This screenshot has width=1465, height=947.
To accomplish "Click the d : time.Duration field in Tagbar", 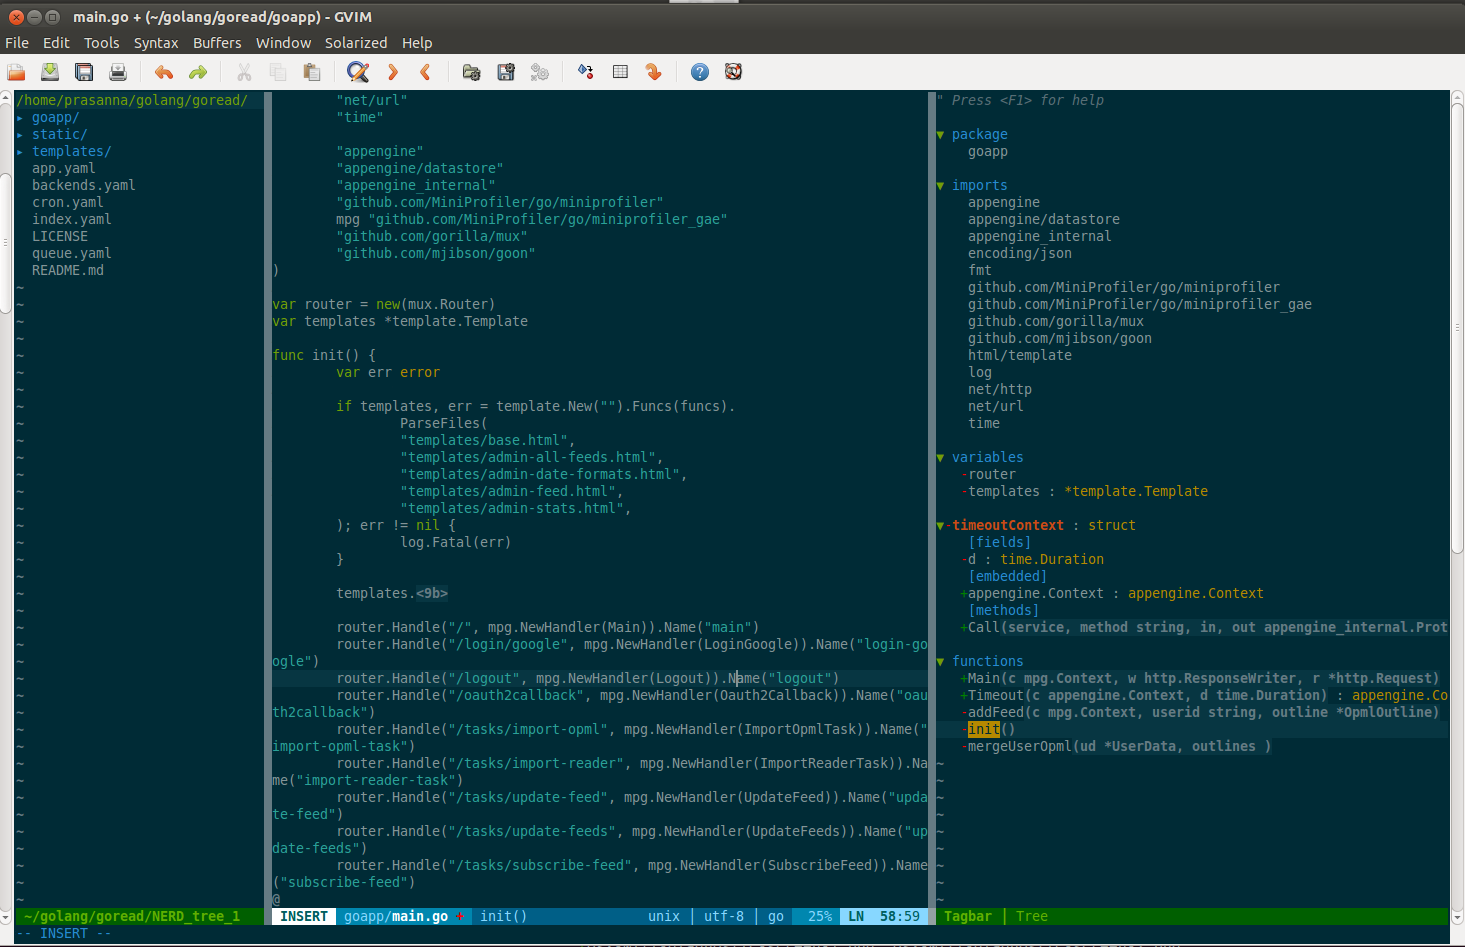I will (x=1036, y=559).
